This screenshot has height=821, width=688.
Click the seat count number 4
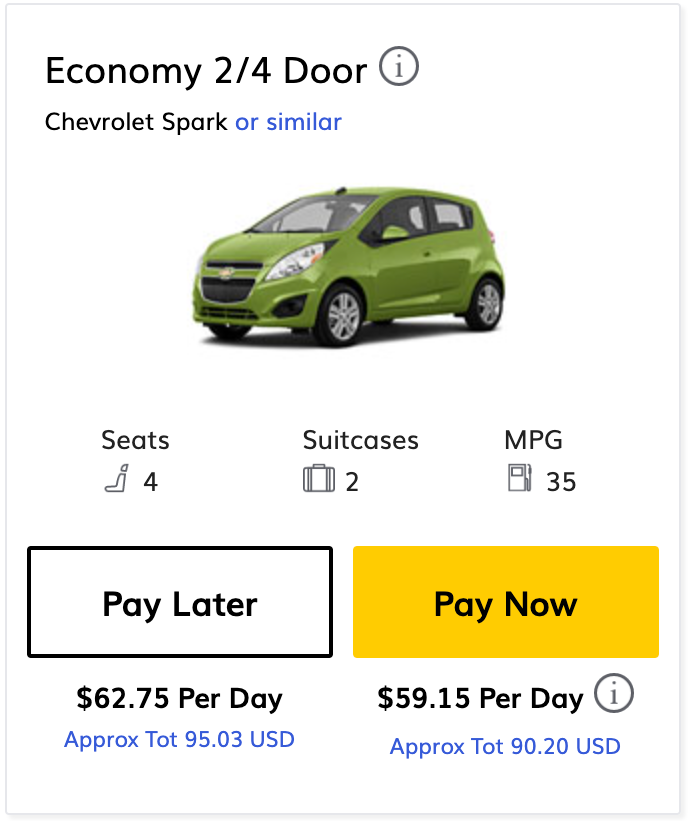[150, 482]
